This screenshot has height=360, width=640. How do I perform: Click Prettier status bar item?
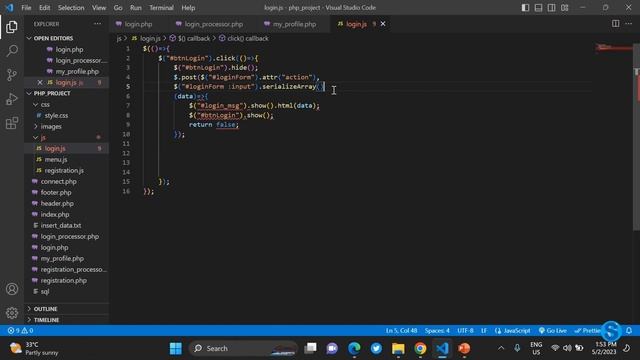pos(588,331)
